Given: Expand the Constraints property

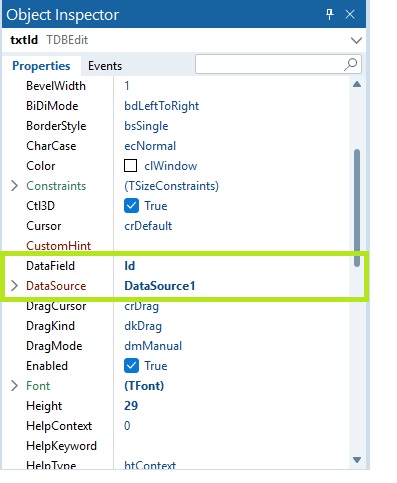Looking at the screenshot, I should (x=14, y=186).
